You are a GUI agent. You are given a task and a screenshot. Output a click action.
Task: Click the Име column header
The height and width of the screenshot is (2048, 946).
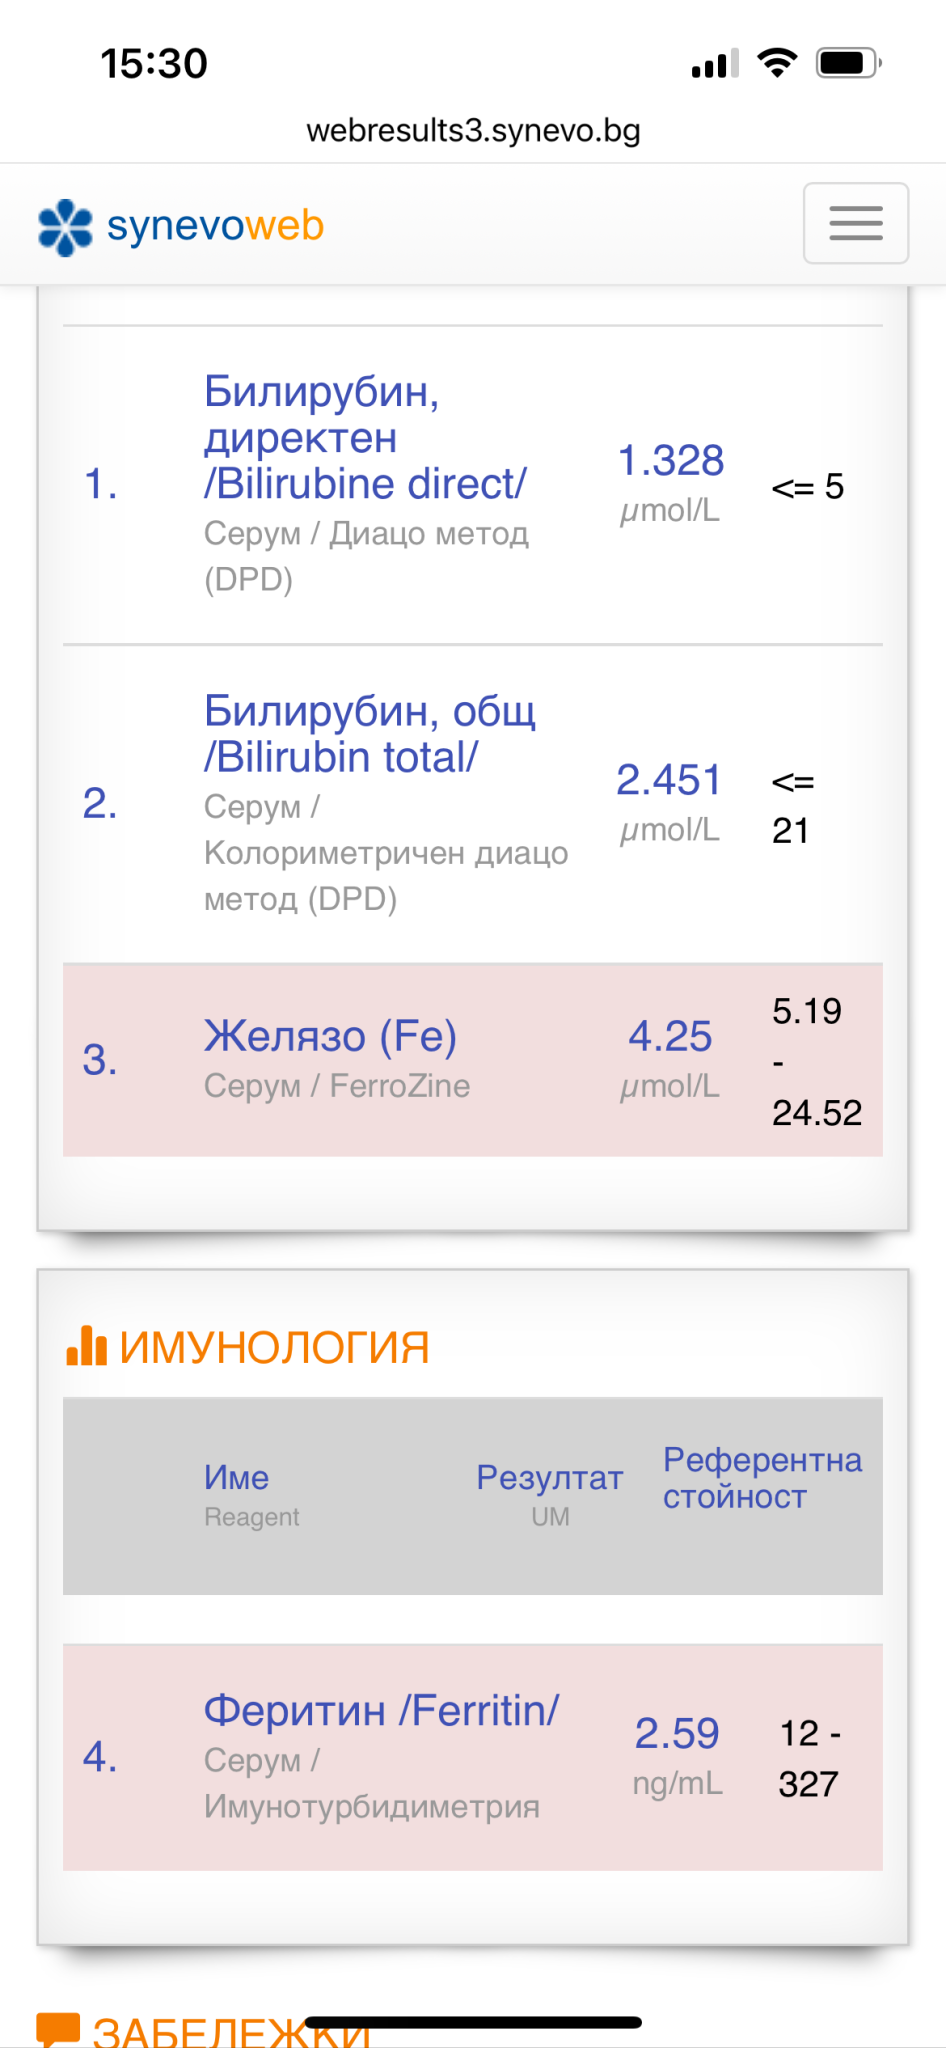[x=236, y=1478]
